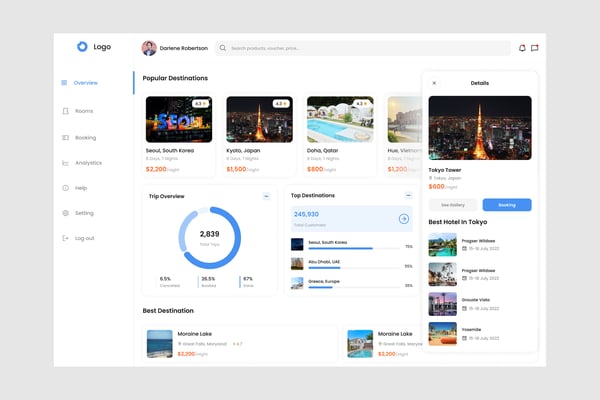Click the "2,839" total trips value
Image resolution: width=600 pixels, height=400 pixels.
209,234
